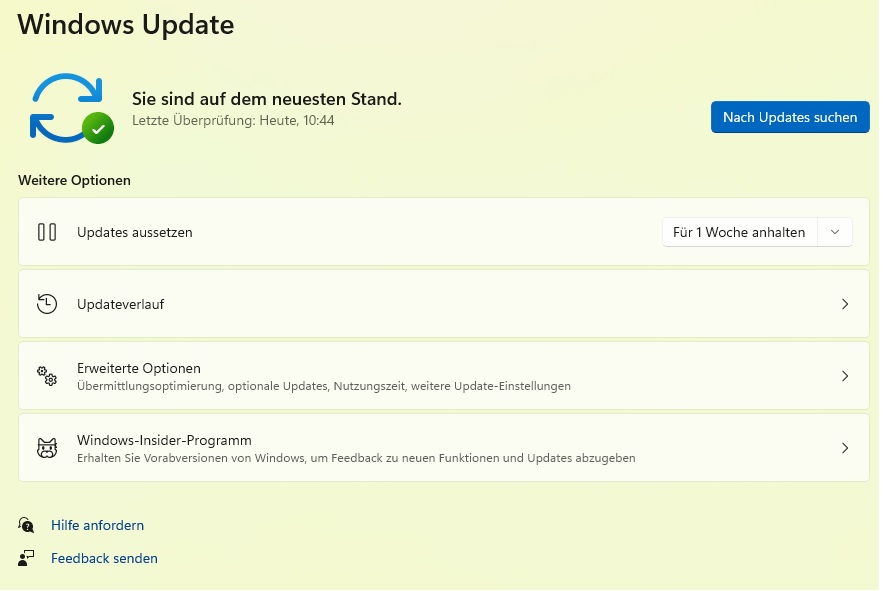The height and width of the screenshot is (591, 883).
Task: Click the Feedback senden person icon
Action: click(26, 558)
